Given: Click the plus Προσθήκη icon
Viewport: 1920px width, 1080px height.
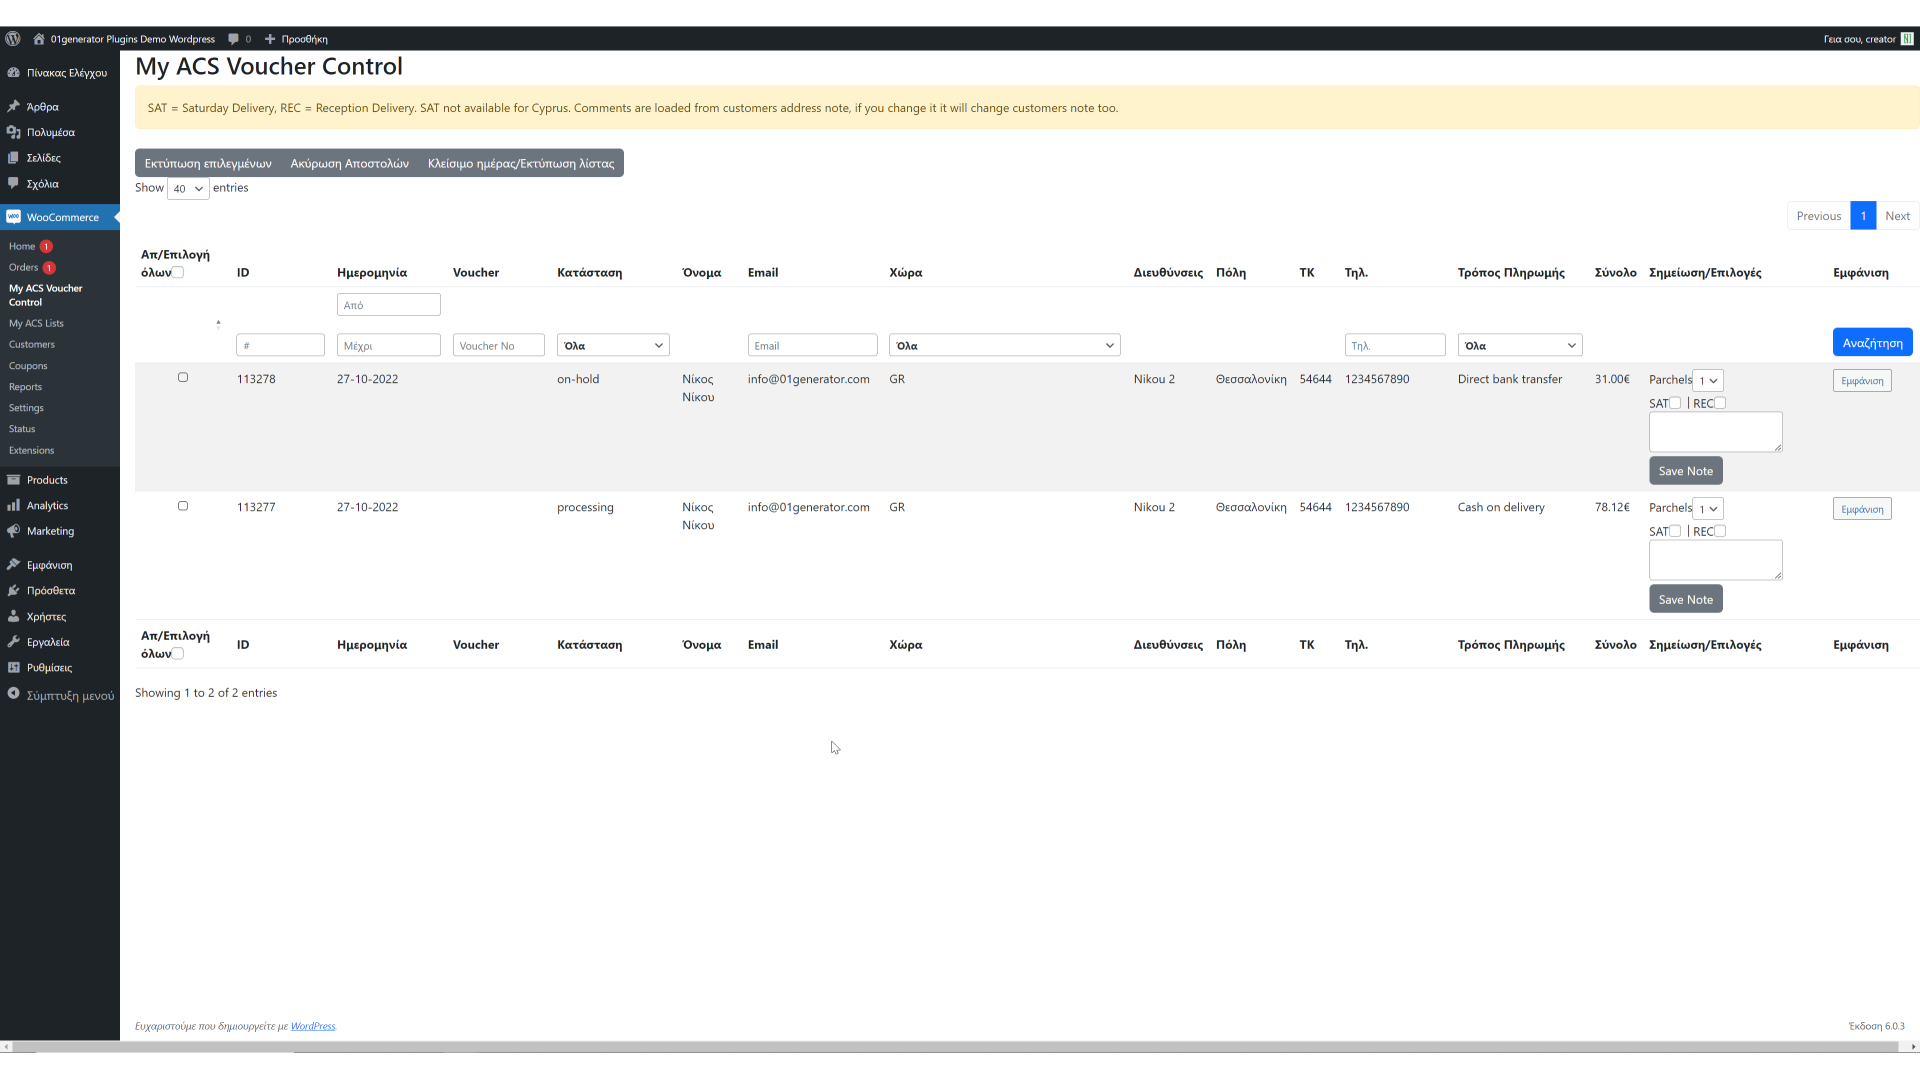Looking at the screenshot, I should coord(270,39).
